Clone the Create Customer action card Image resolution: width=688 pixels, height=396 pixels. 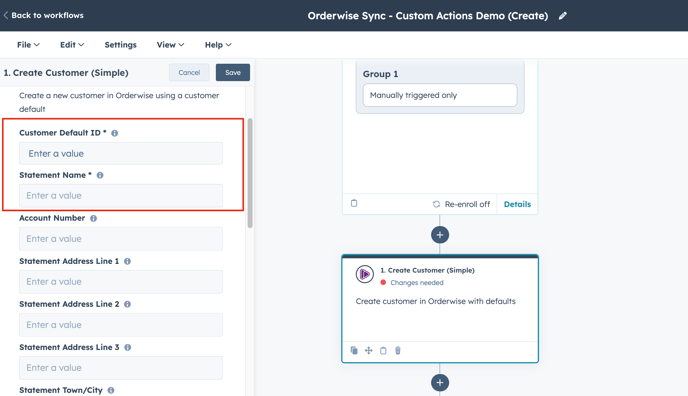[354, 350]
